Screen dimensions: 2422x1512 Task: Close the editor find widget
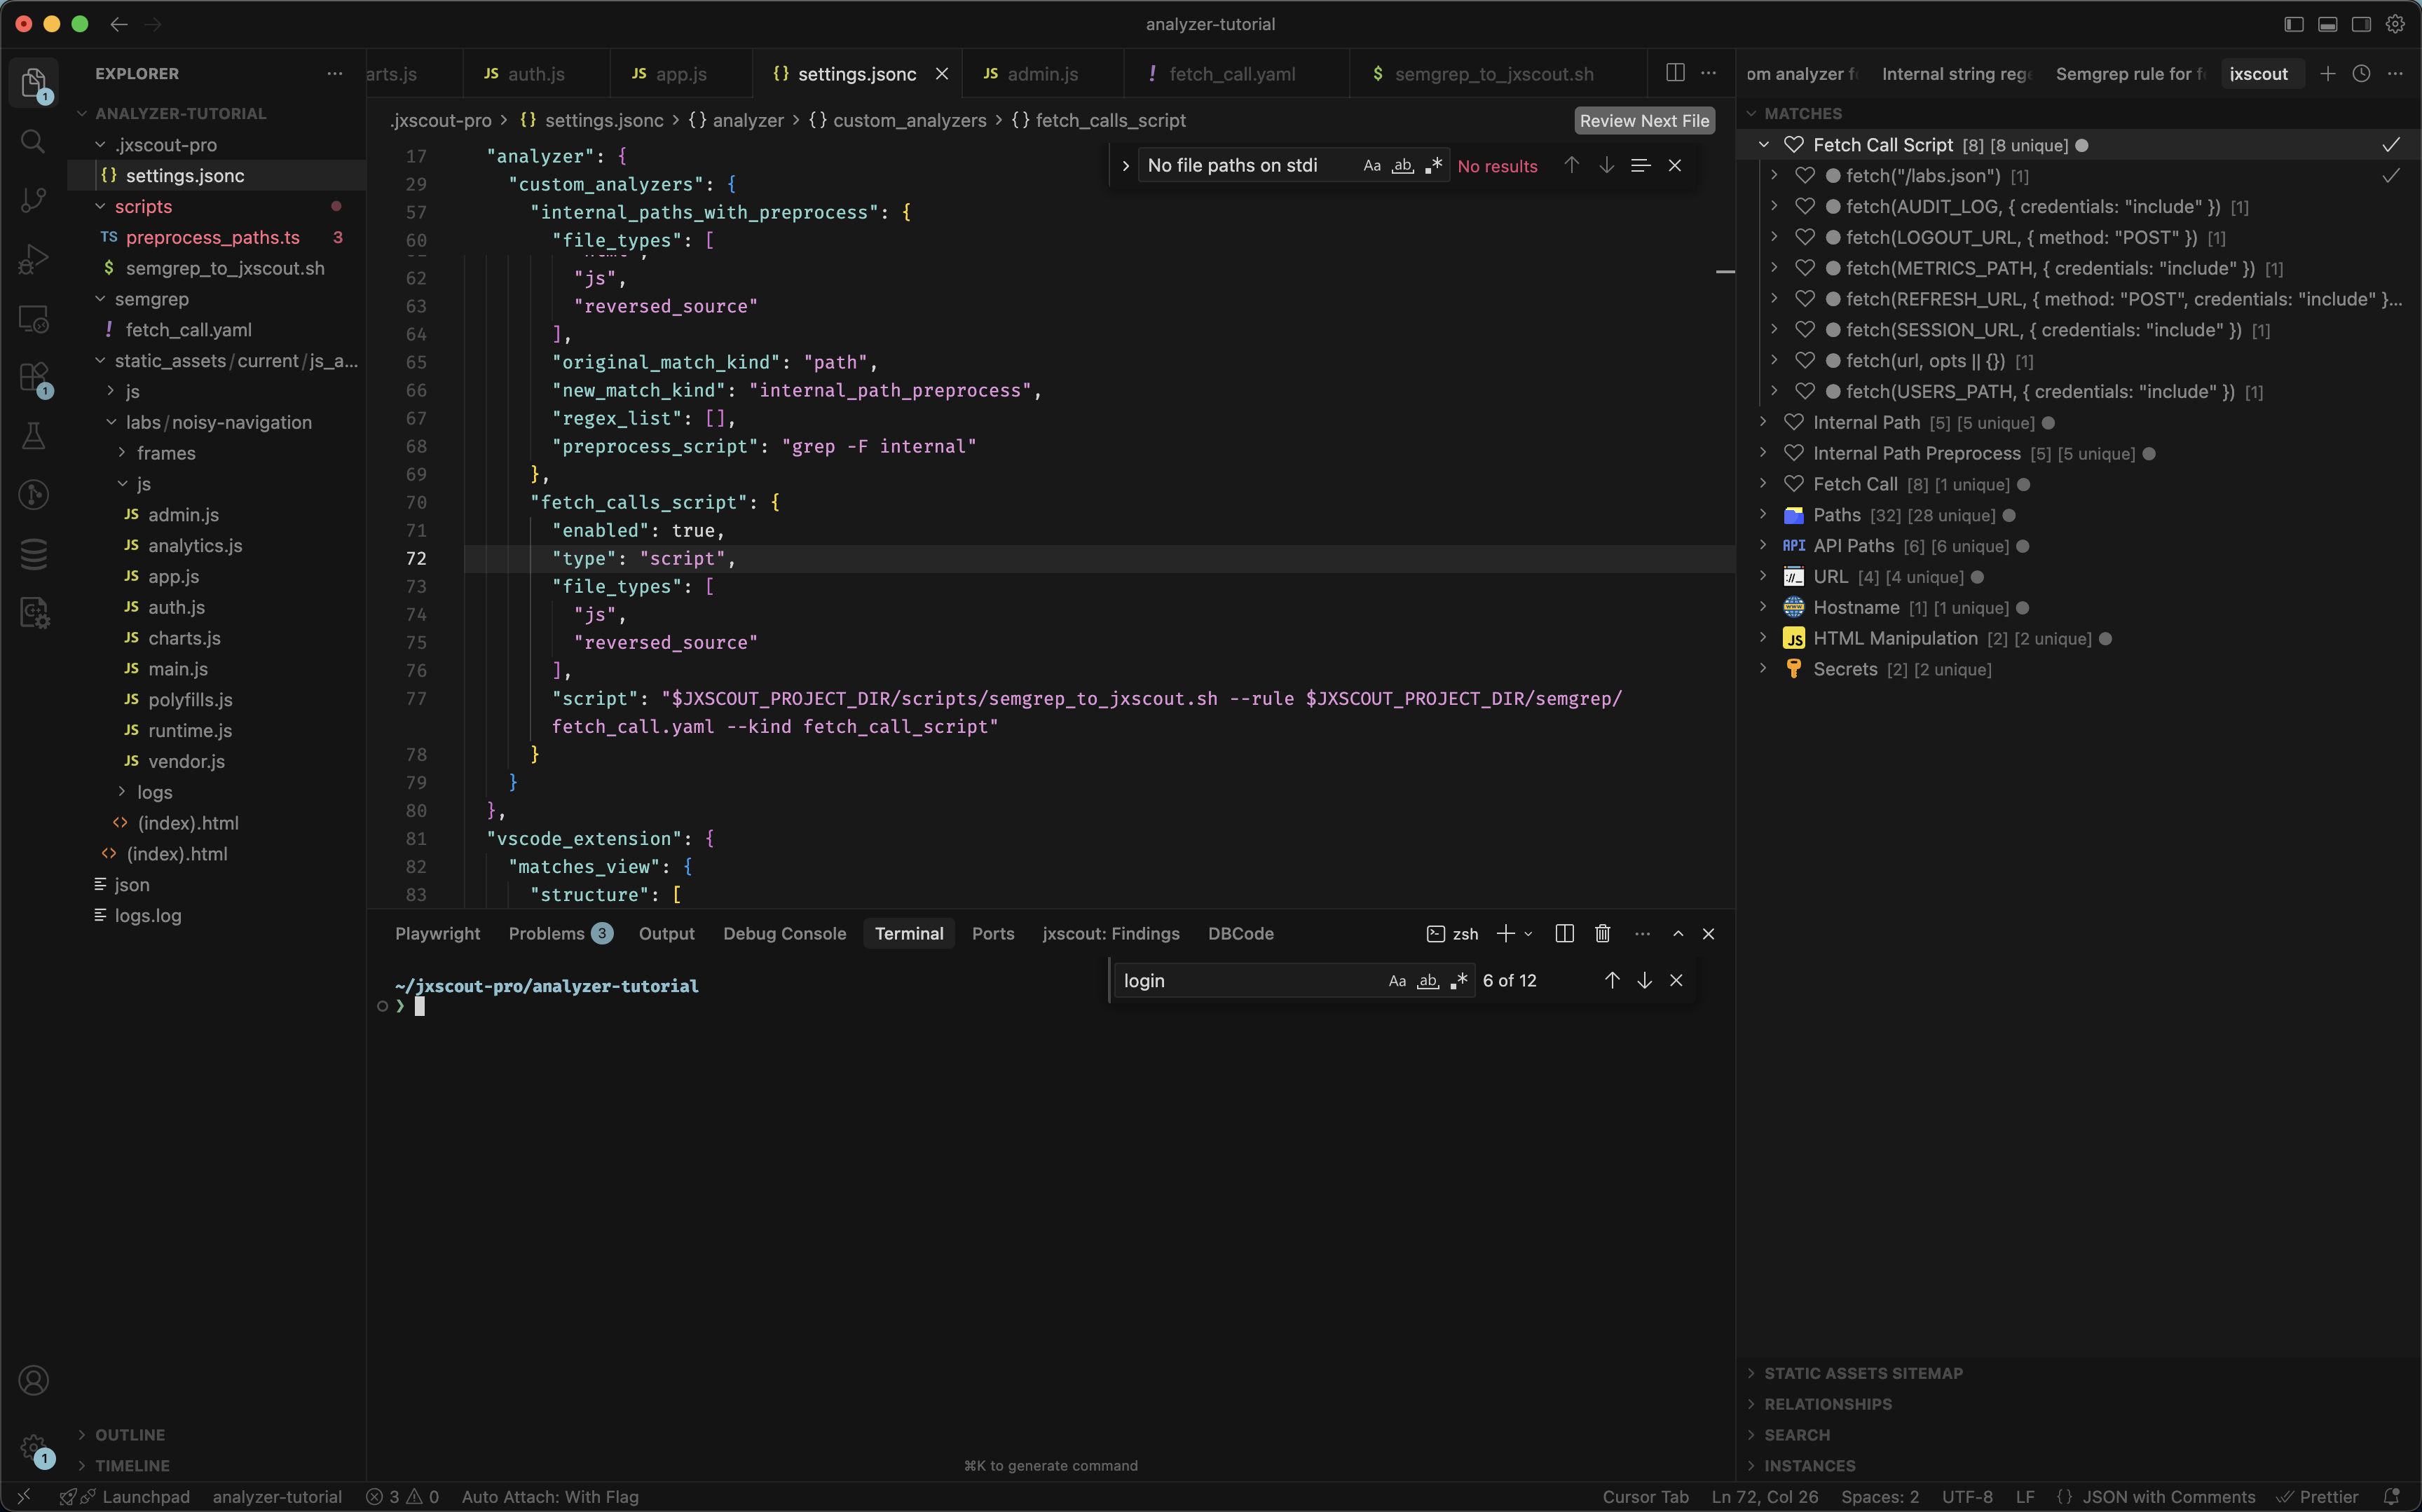pyautogui.click(x=1675, y=165)
